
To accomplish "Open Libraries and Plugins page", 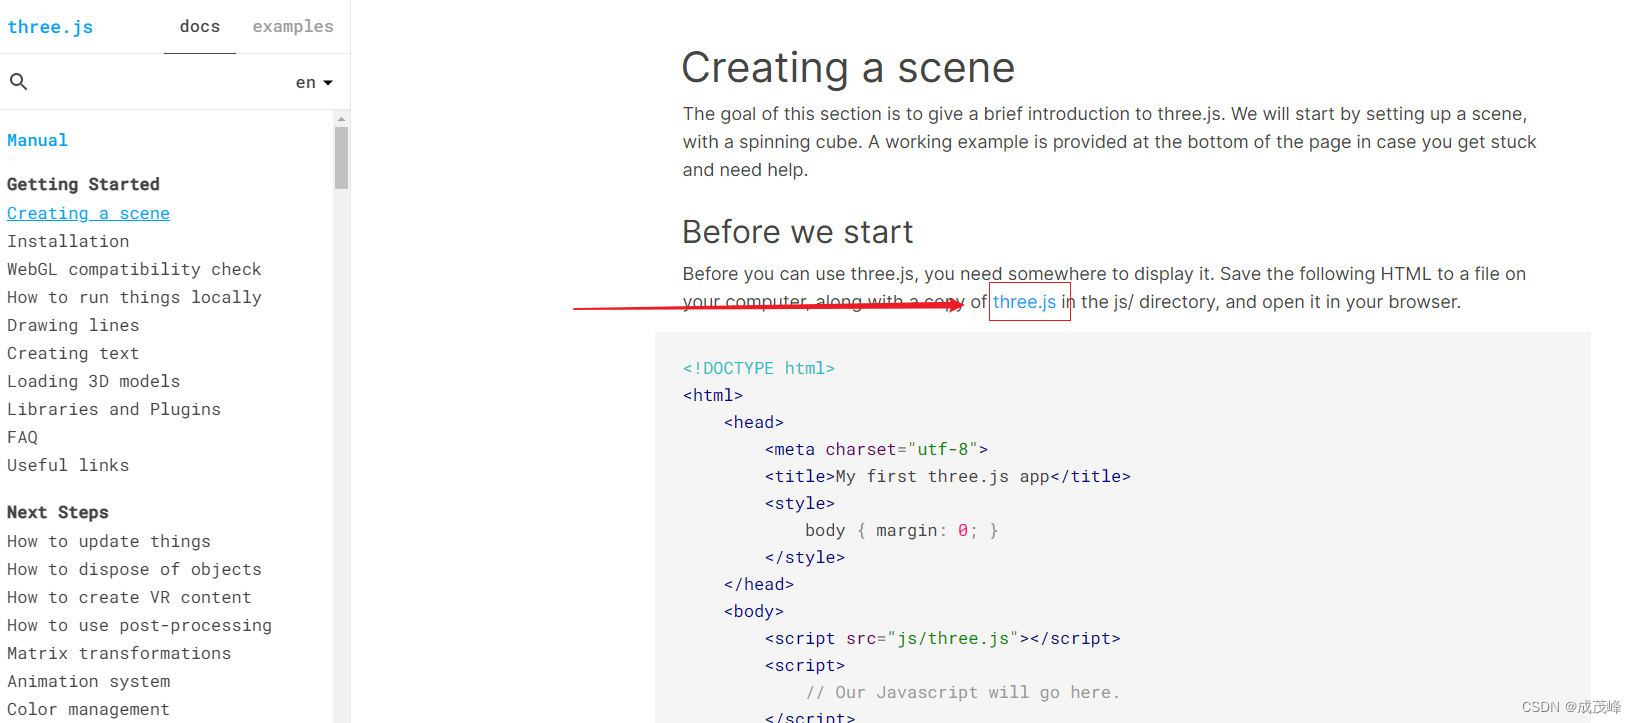I will pos(114,409).
